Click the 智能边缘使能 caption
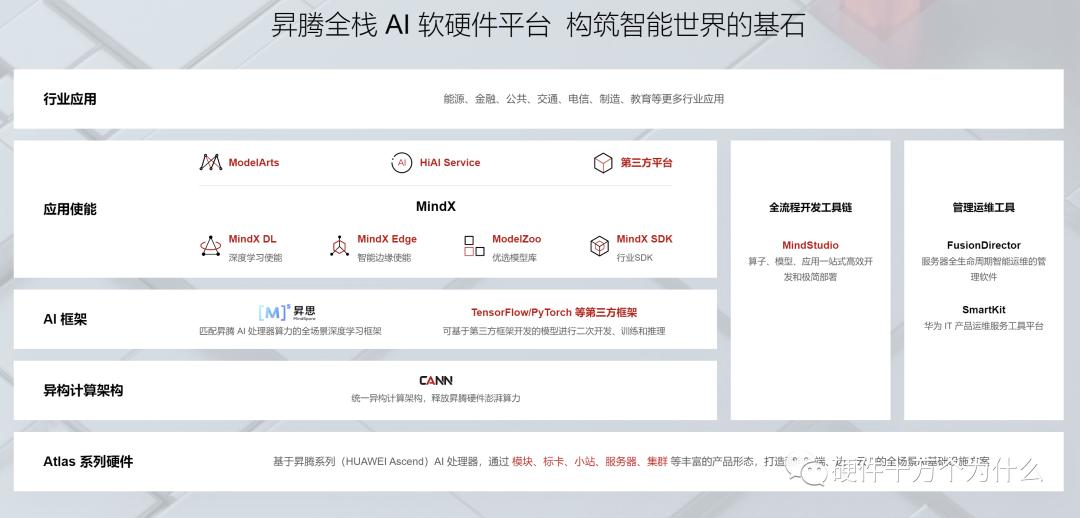 pyautogui.click(x=384, y=258)
